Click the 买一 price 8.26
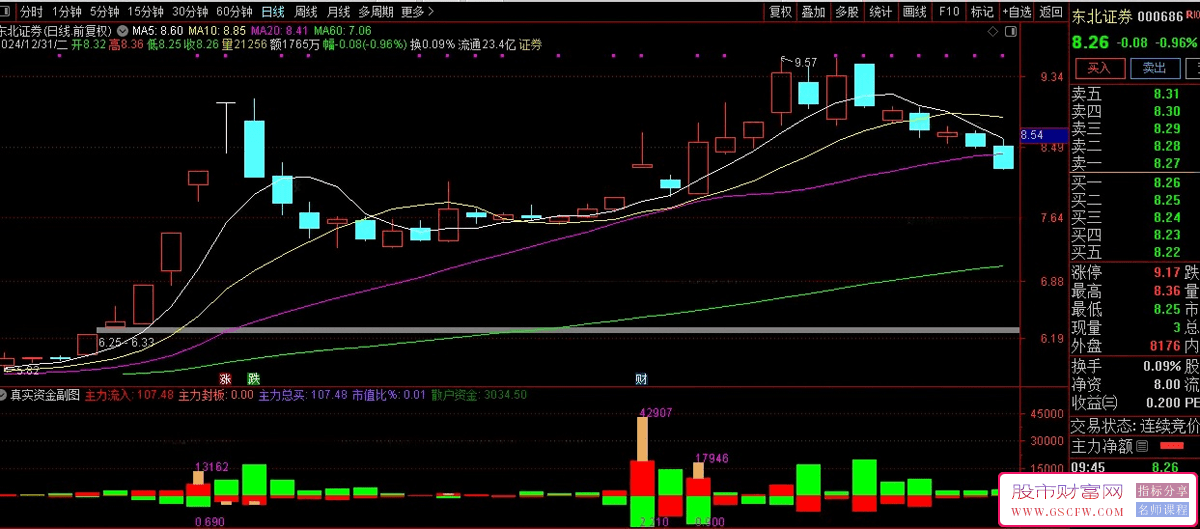1200x529 pixels. [x=1167, y=182]
